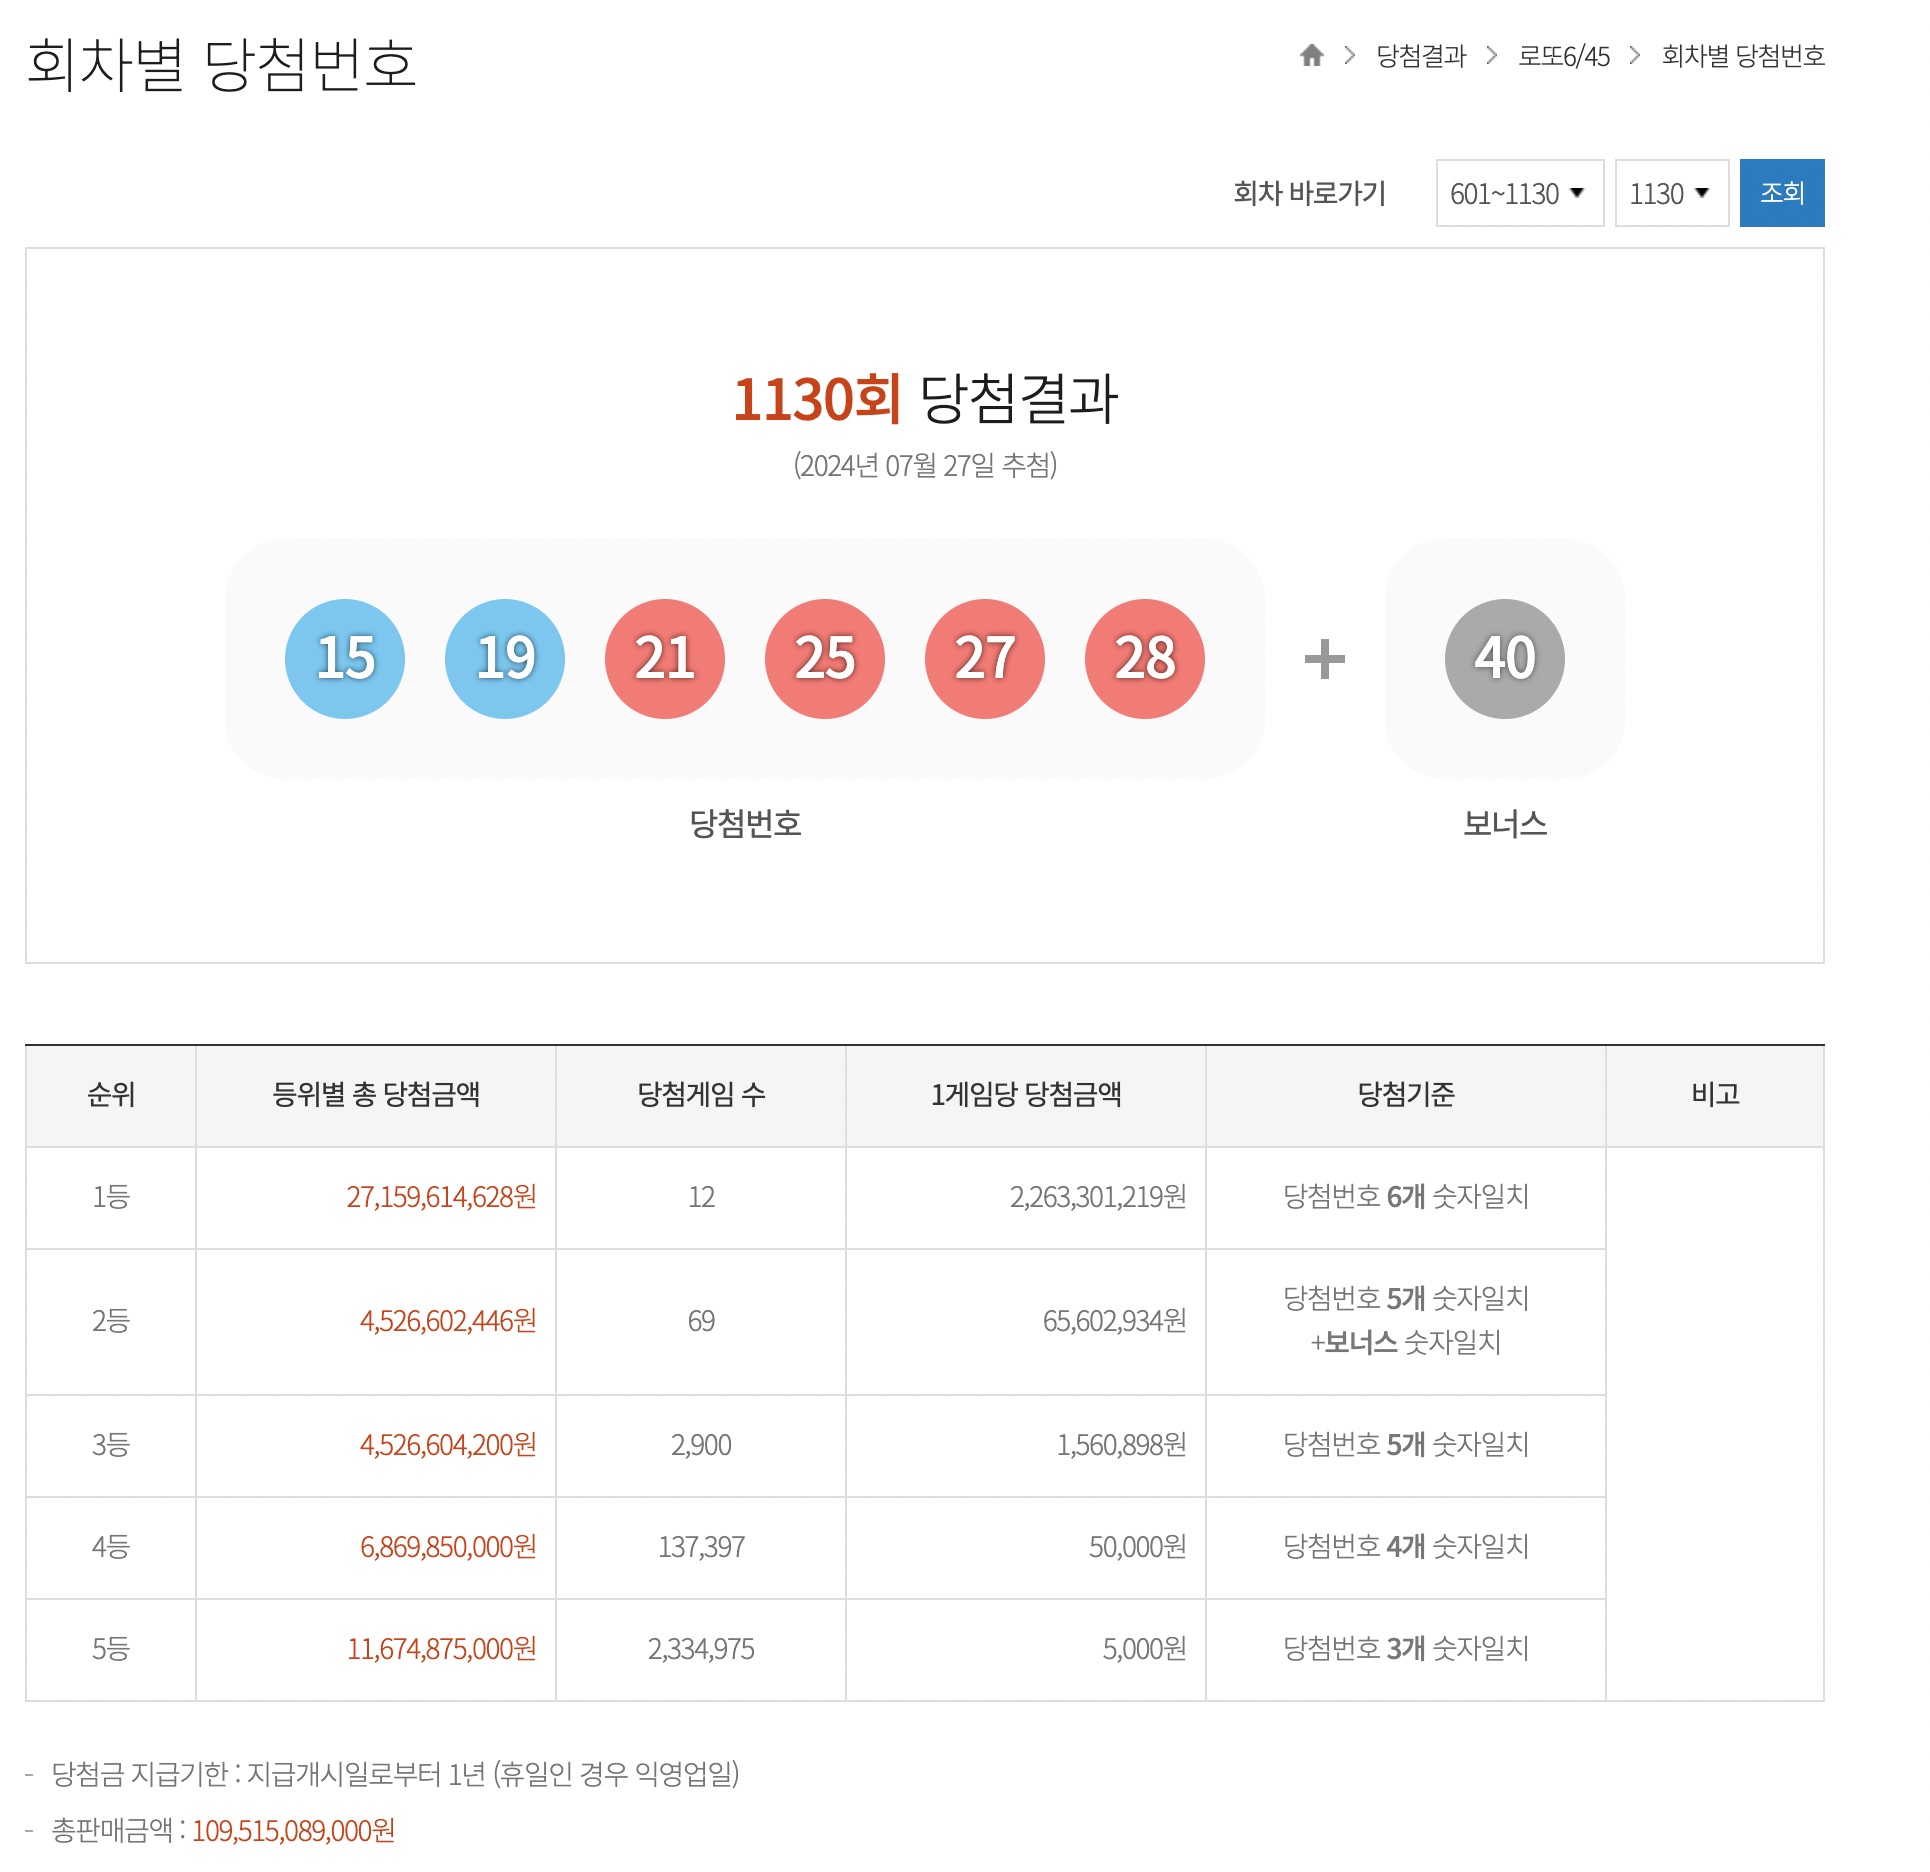Click the red number 28 ball
Viewport: 1930px width, 1872px height.
(x=1142, y=658)
